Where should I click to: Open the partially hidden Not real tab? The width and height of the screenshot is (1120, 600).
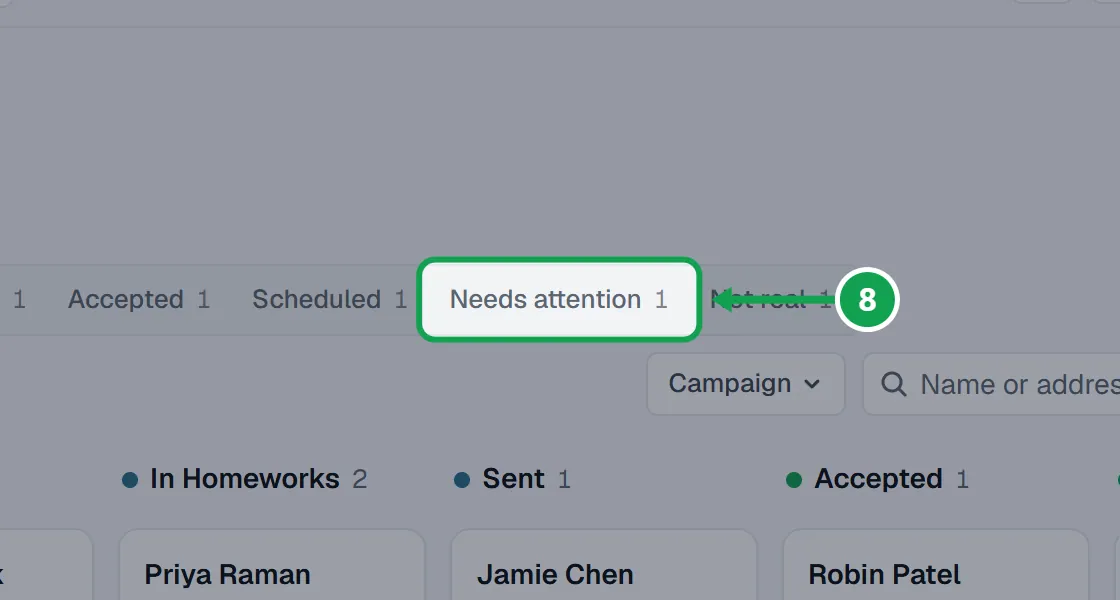pos(770,299)
